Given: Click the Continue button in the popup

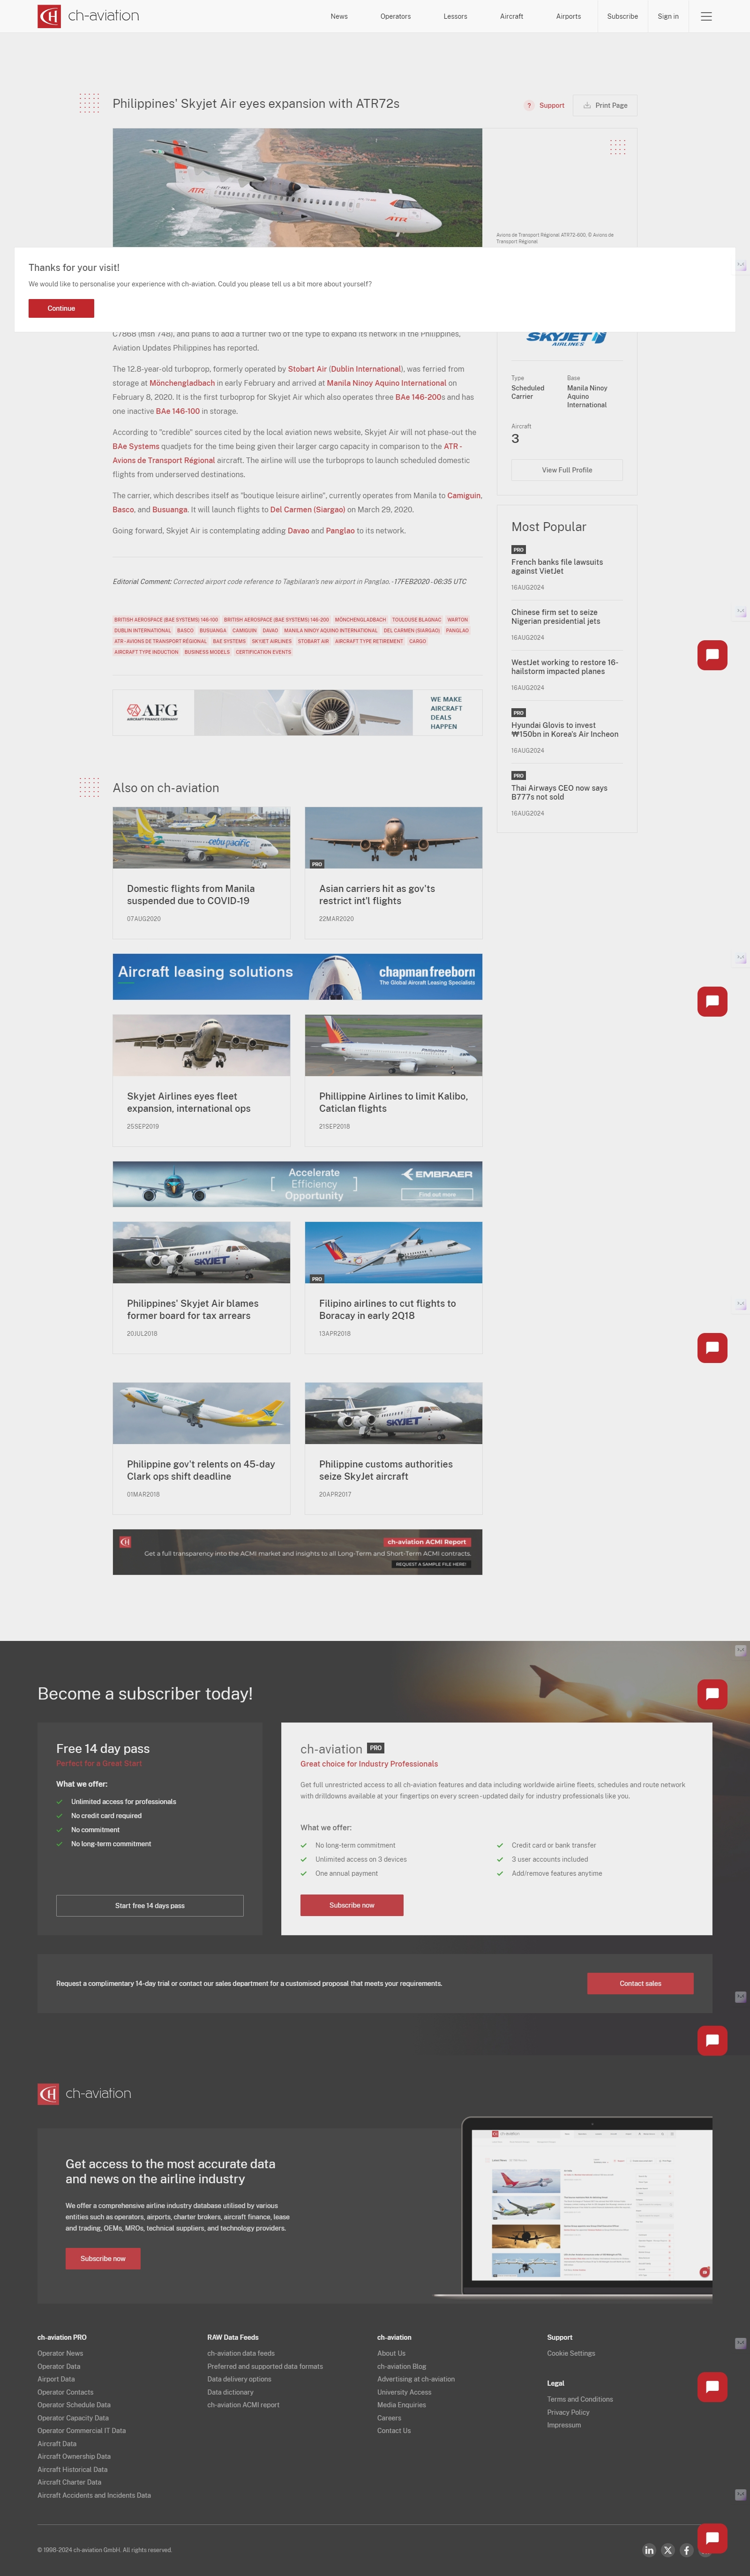Looking at the screenshot, I should 61,308.
